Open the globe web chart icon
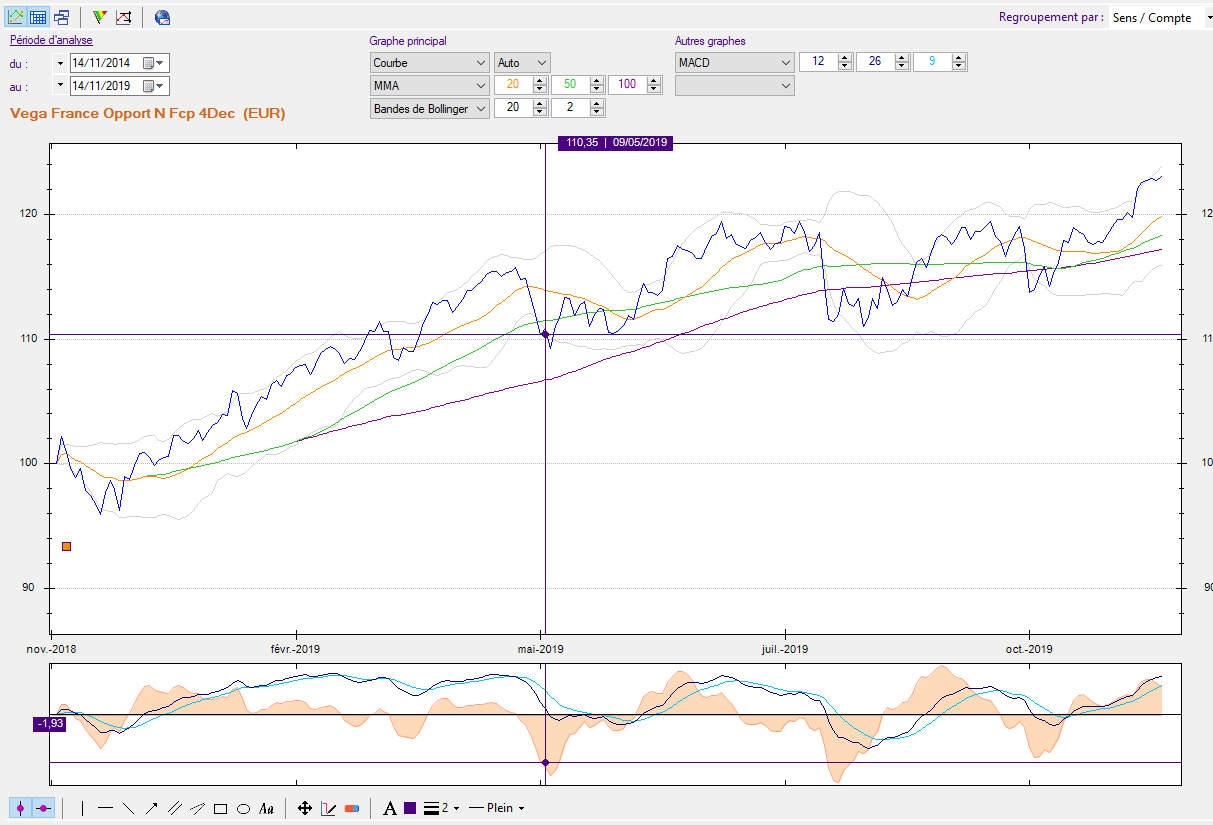Viewport: 1213px width, 825px height. point(162,17)
